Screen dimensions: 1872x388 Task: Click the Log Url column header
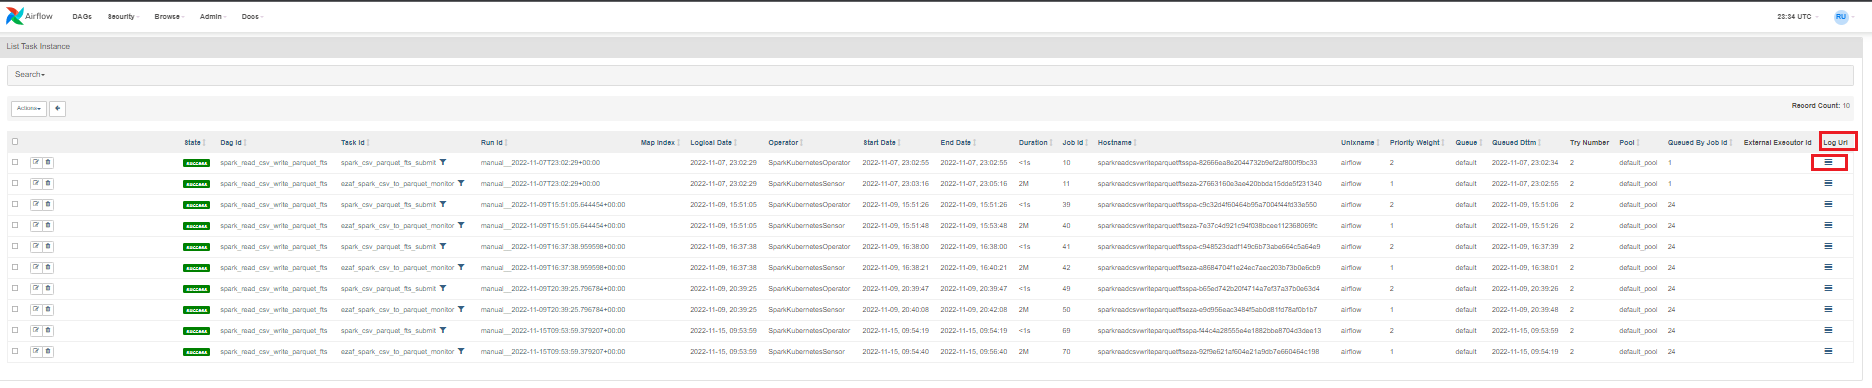point(1835,142)
